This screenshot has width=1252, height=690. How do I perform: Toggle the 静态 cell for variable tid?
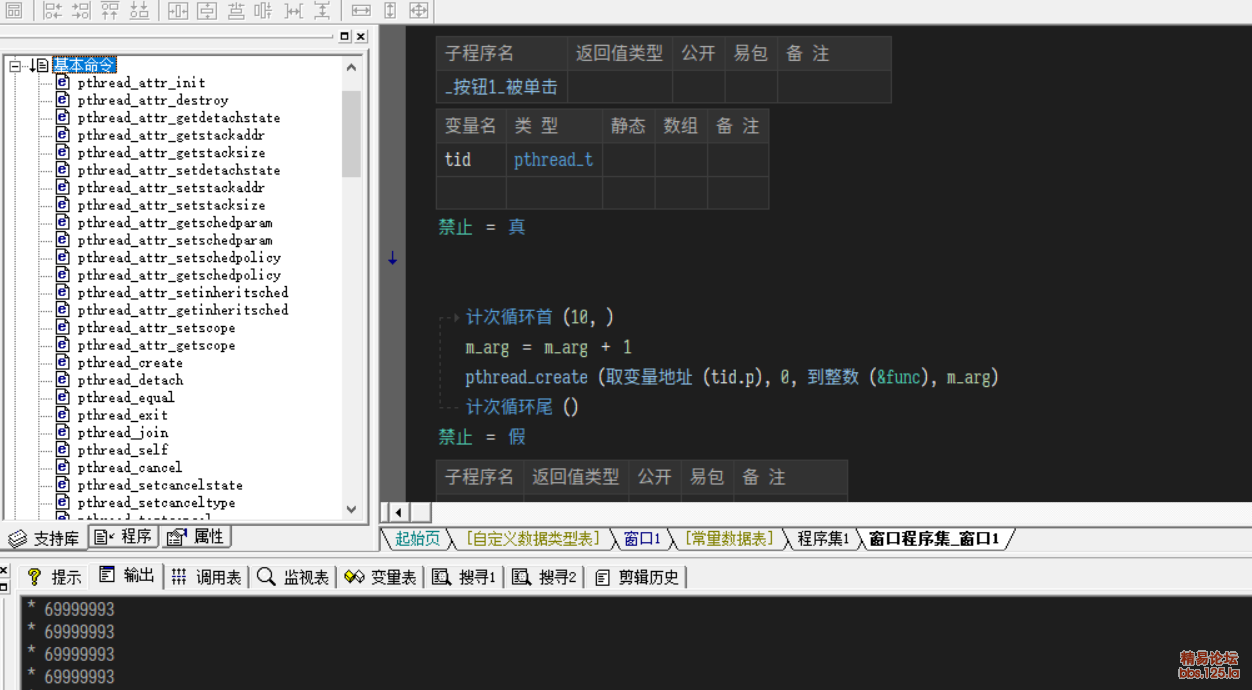(x=628, y=160)
